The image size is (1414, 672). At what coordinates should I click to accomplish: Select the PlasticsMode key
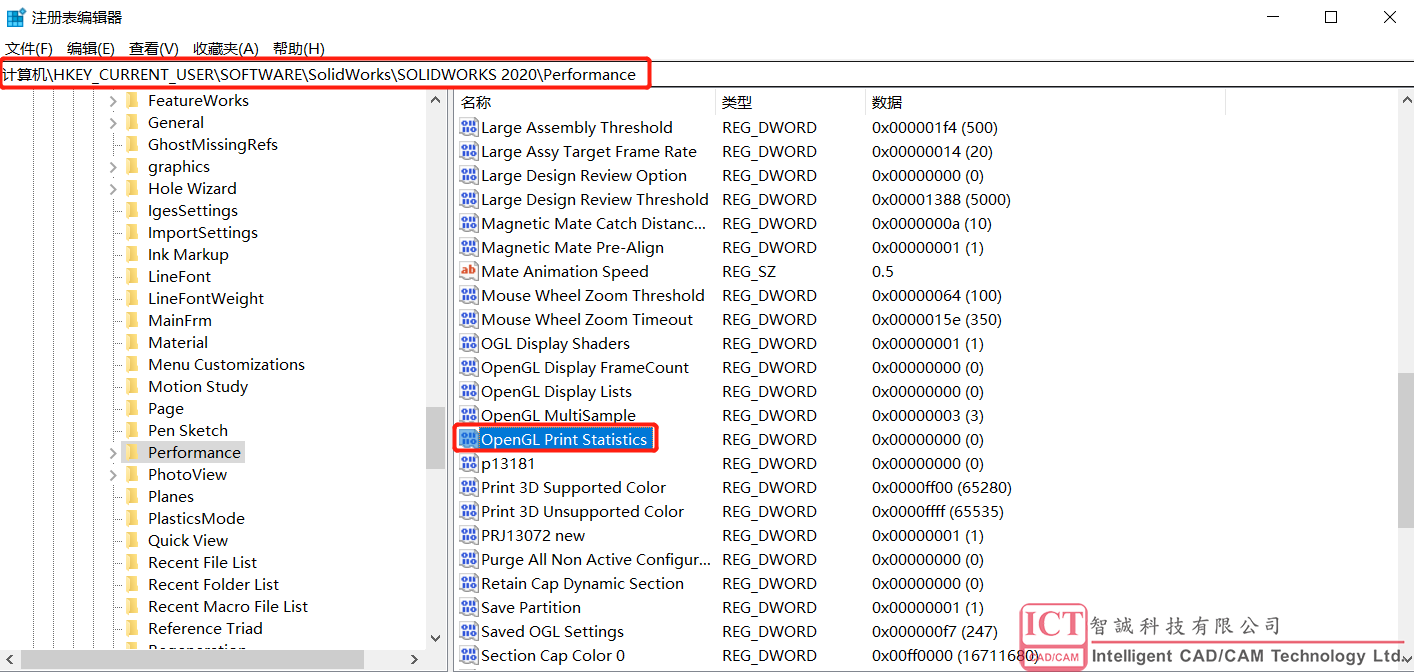pyautogui.click(x=196, y=519)
